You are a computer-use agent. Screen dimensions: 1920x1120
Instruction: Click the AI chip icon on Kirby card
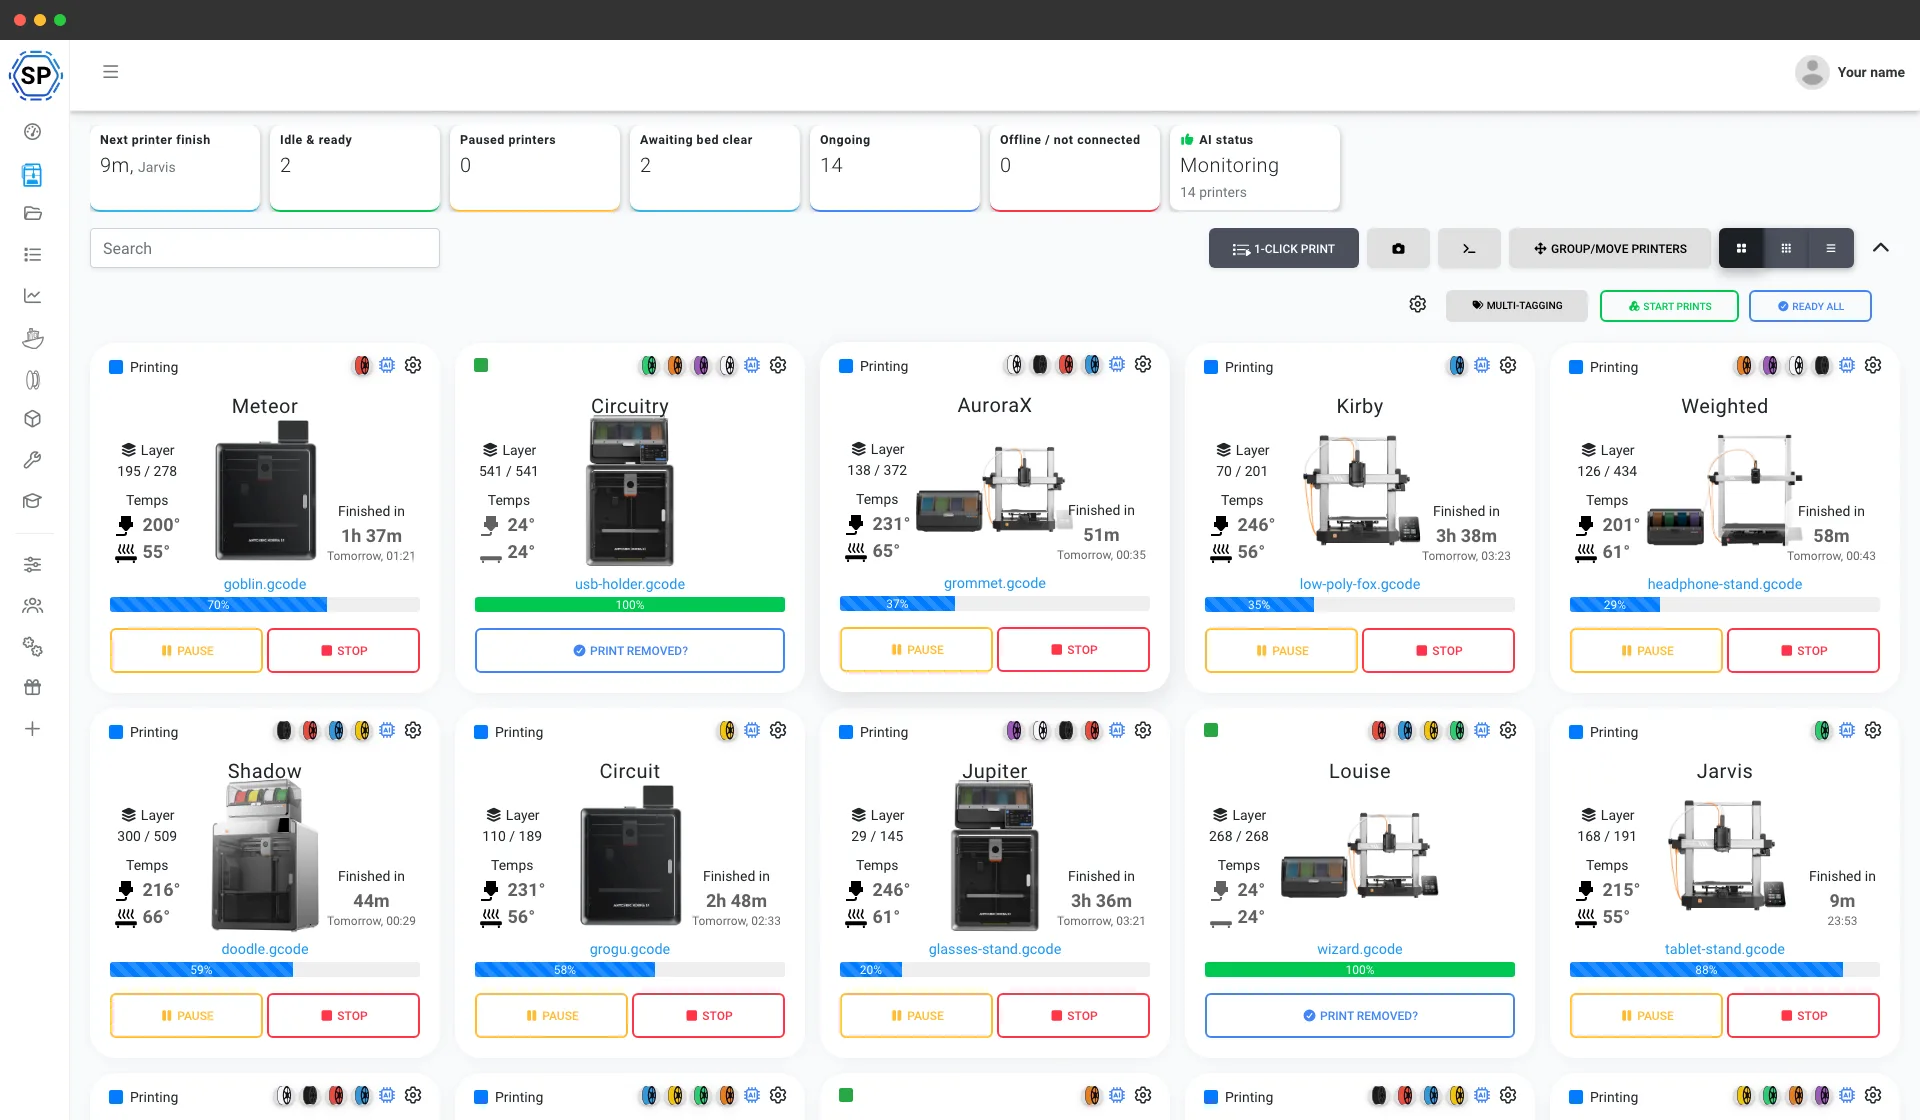coord(1482,366)
